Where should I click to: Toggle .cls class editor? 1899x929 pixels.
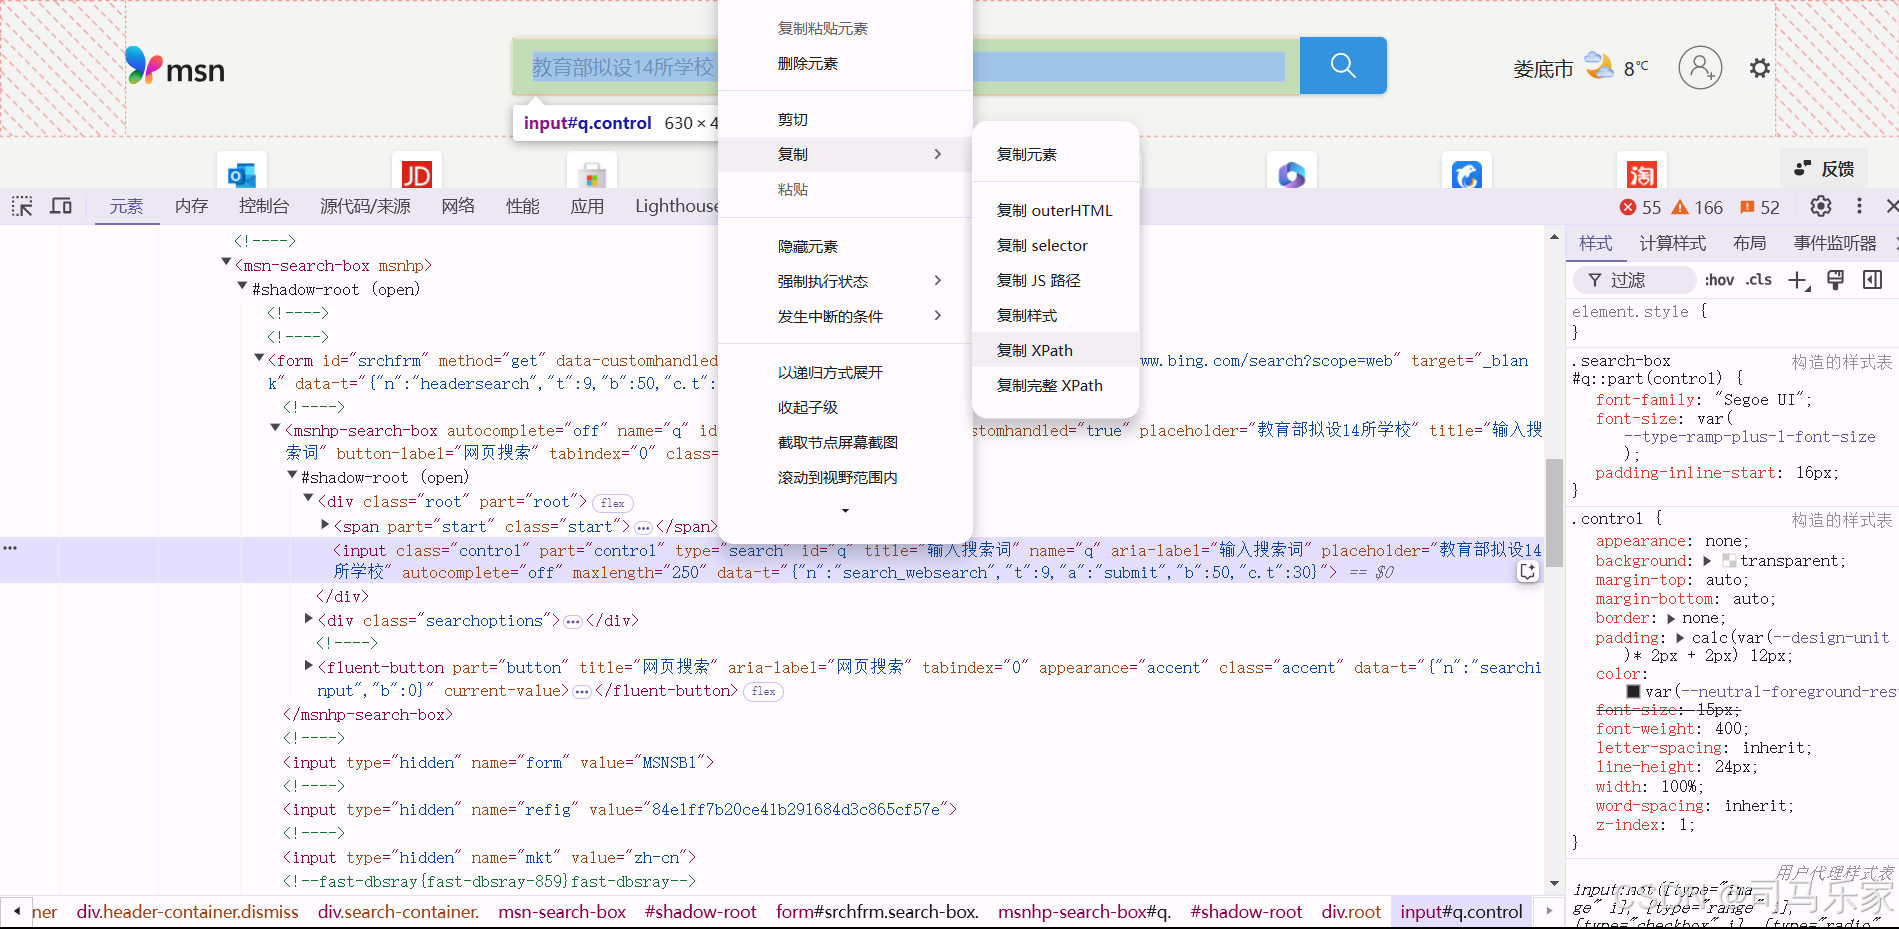point(1758,279)
